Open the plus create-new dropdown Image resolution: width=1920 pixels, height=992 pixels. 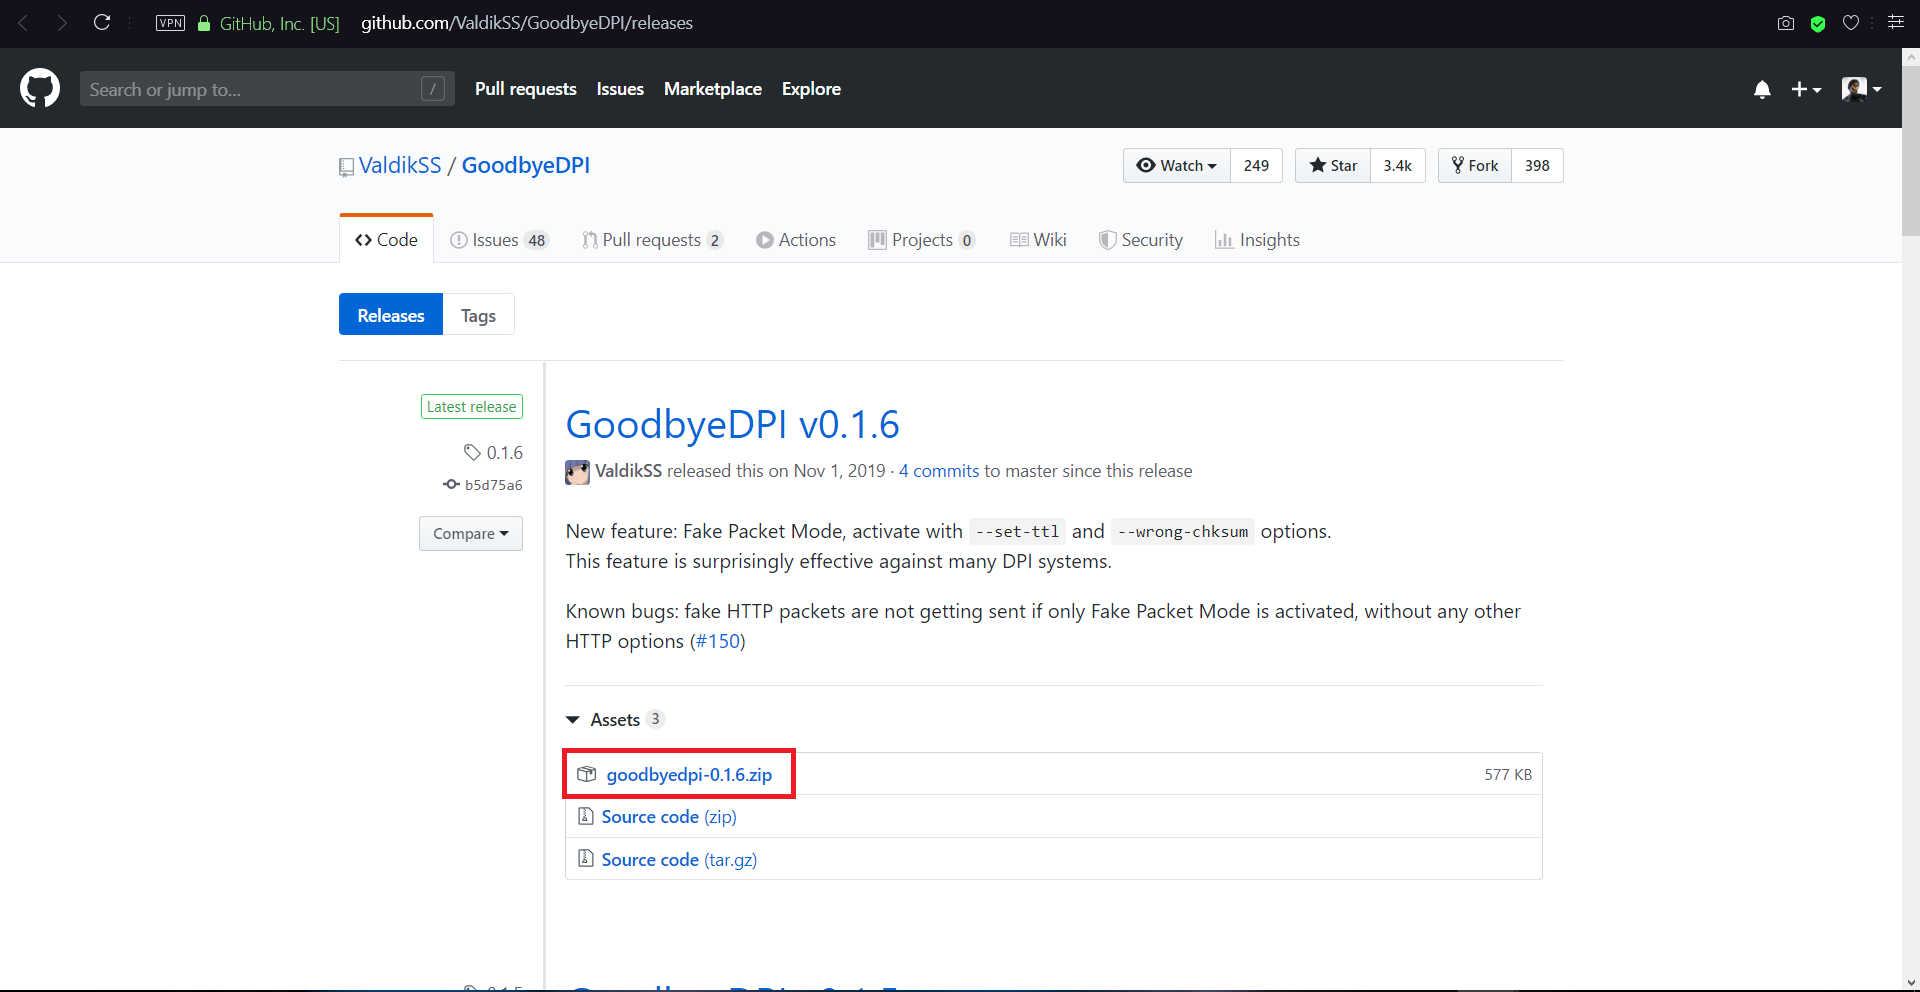click(x=1806, y=89)
